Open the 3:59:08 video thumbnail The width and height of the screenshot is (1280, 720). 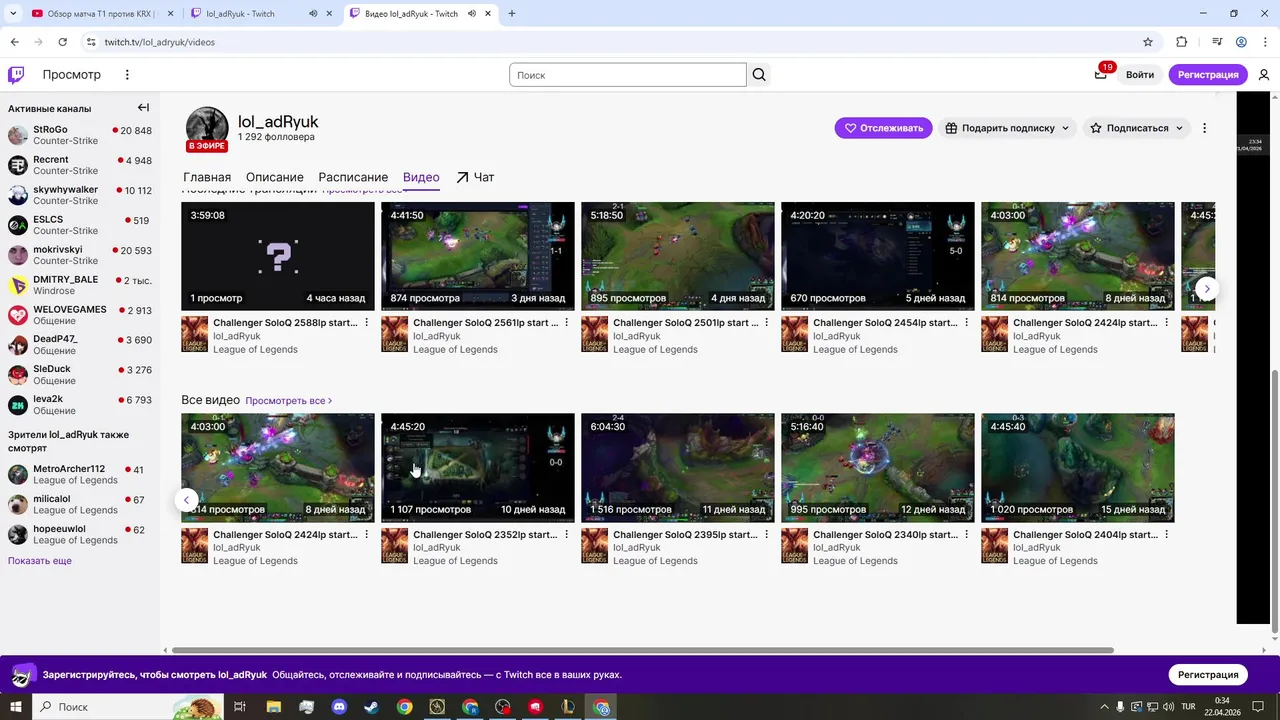tap(278, 256)
